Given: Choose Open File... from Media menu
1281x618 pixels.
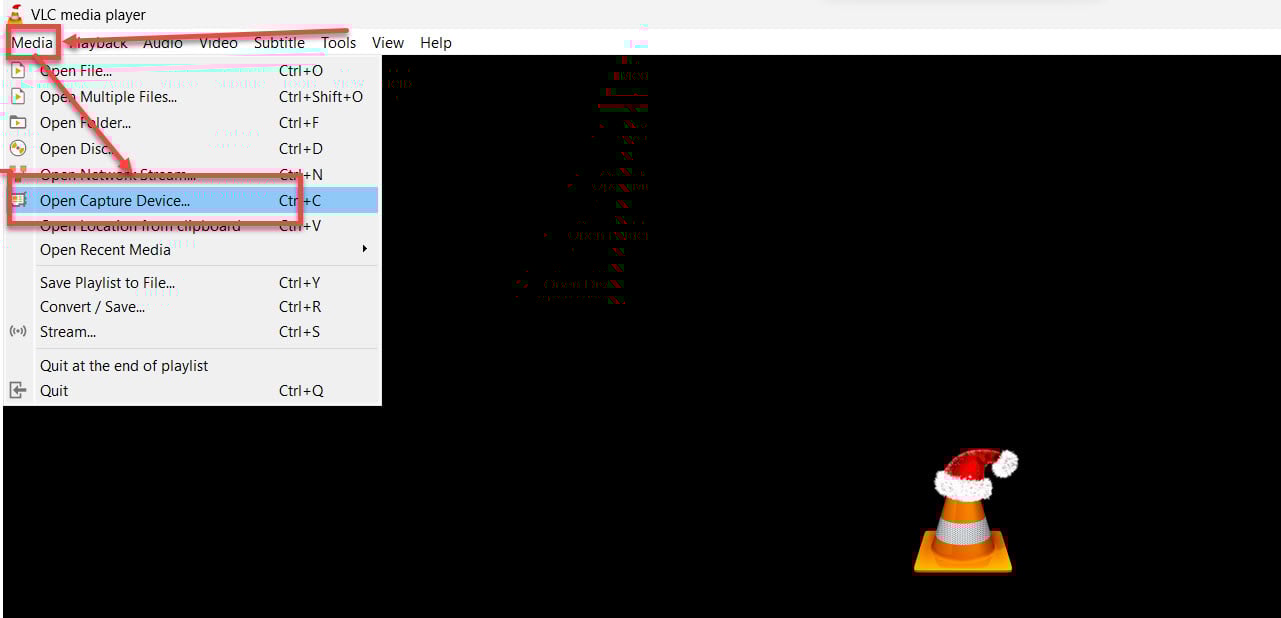Looking at the screenshot, I should (192, 71).
